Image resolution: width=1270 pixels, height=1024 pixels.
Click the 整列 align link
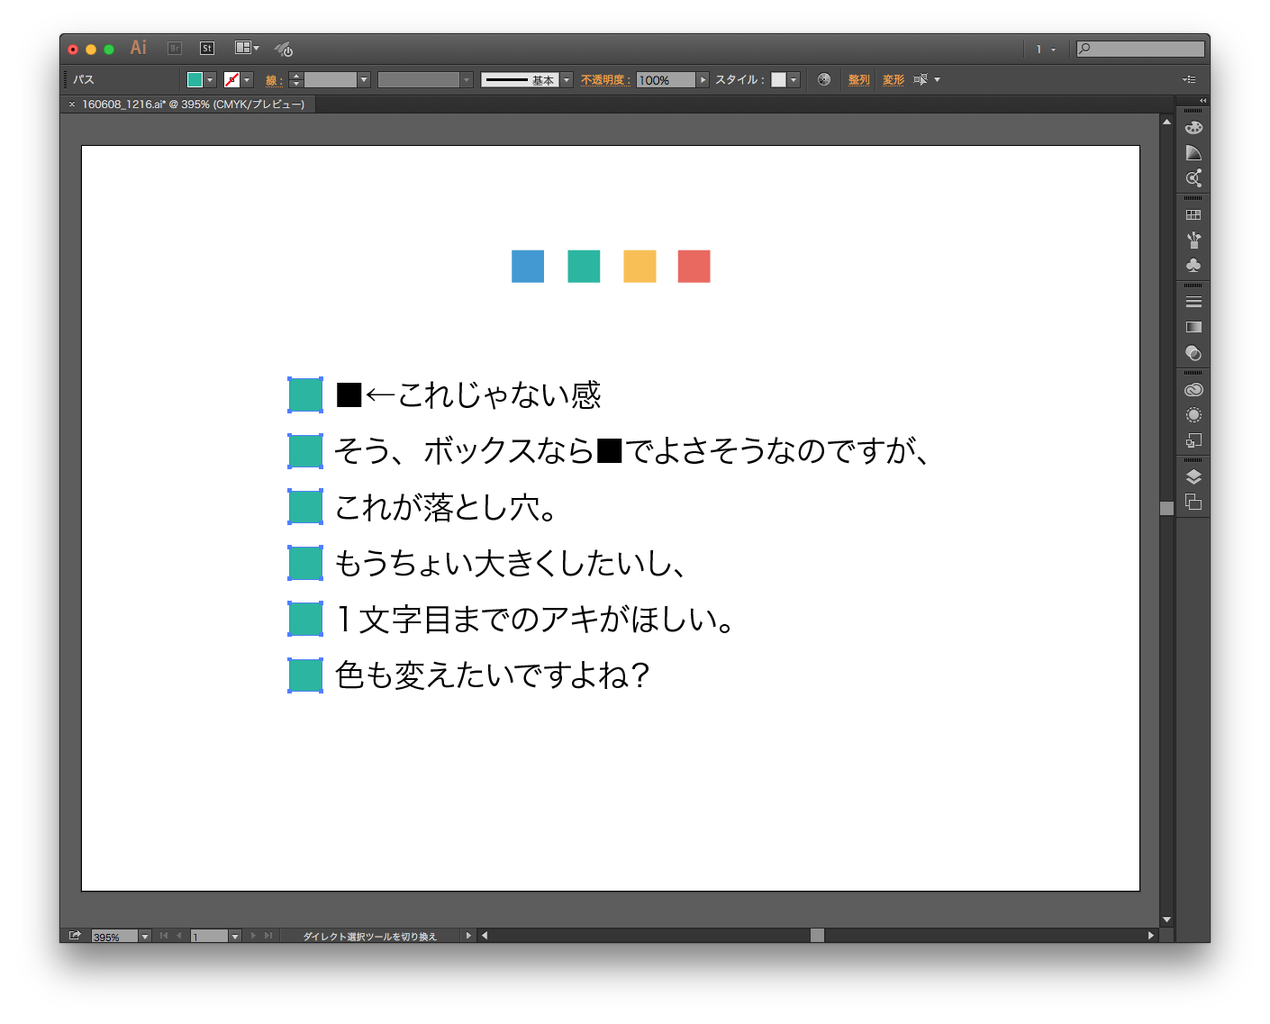[859, 80]
